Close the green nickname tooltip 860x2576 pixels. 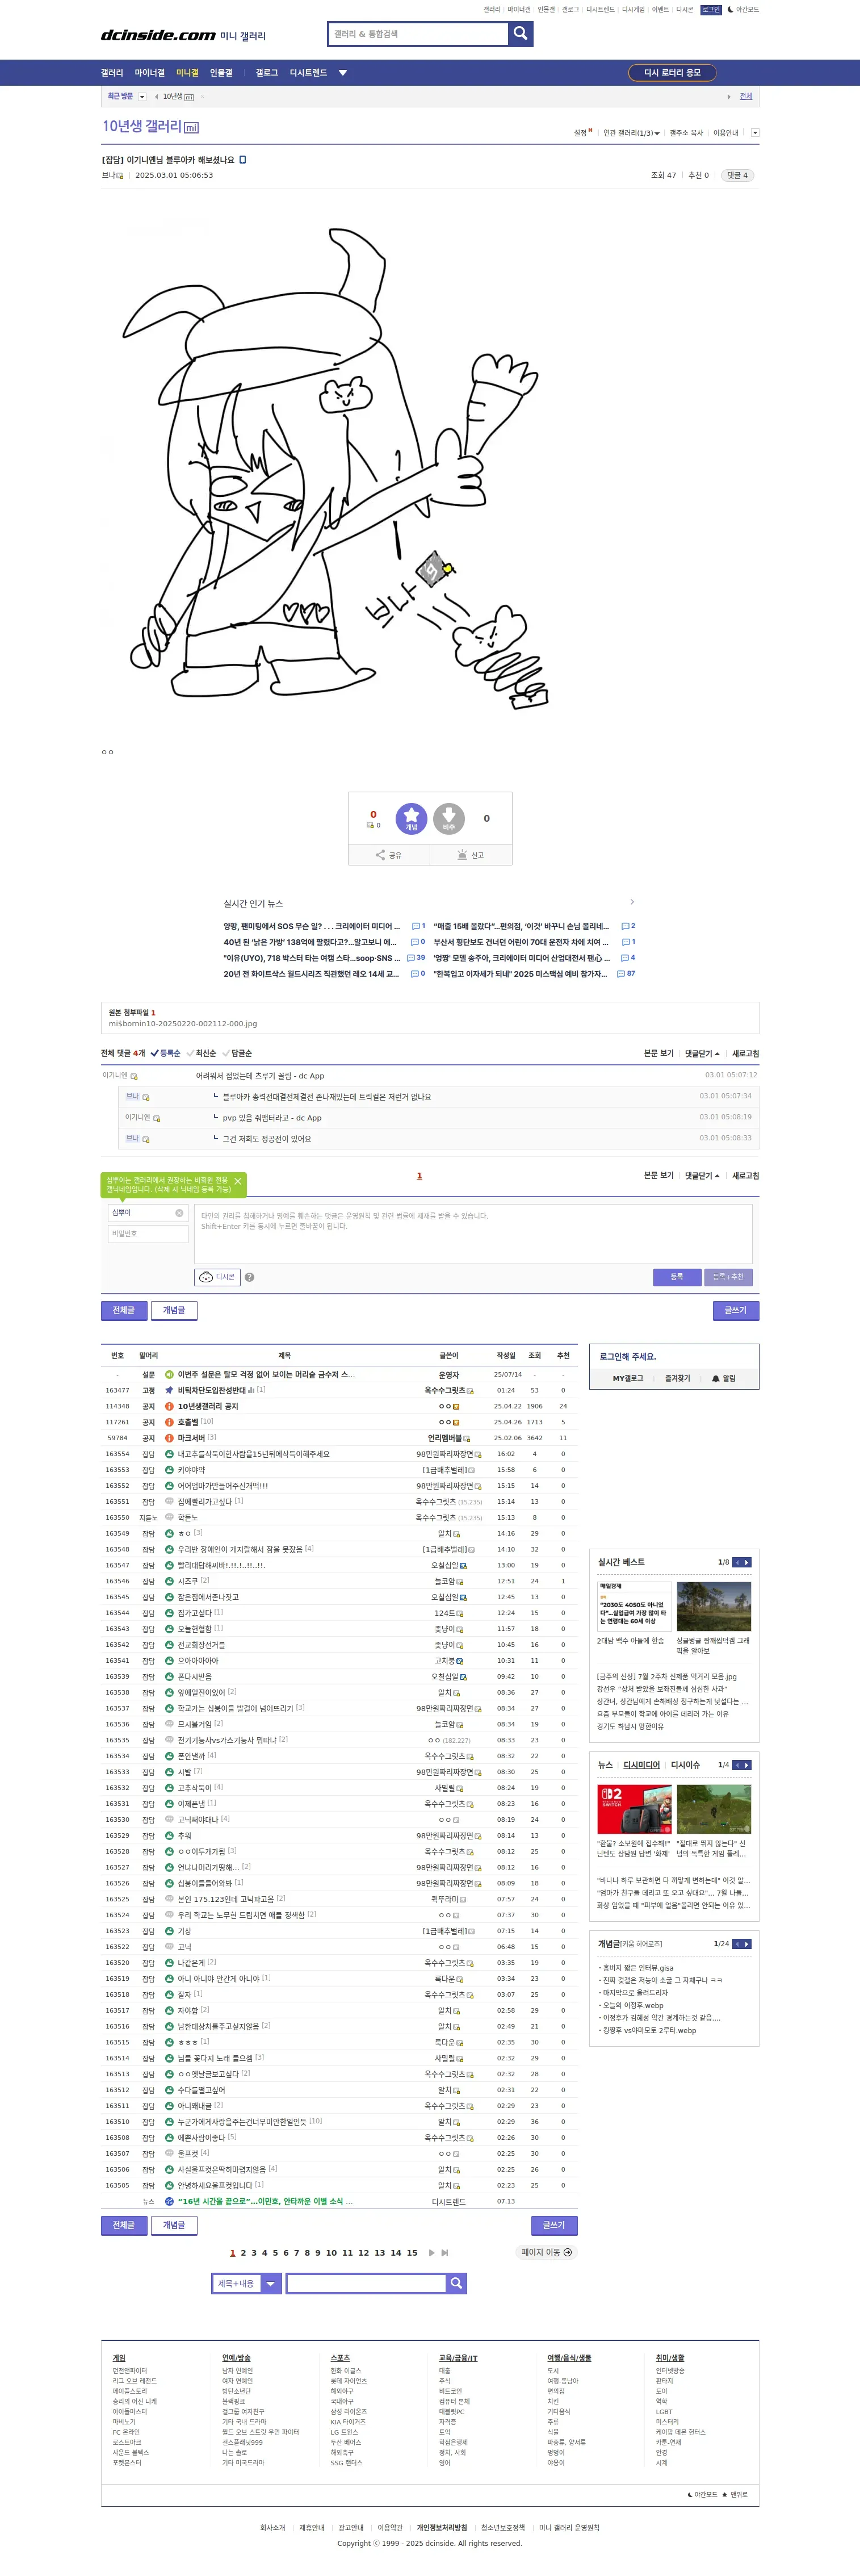pyautogui.click(x=238, y=1181)
